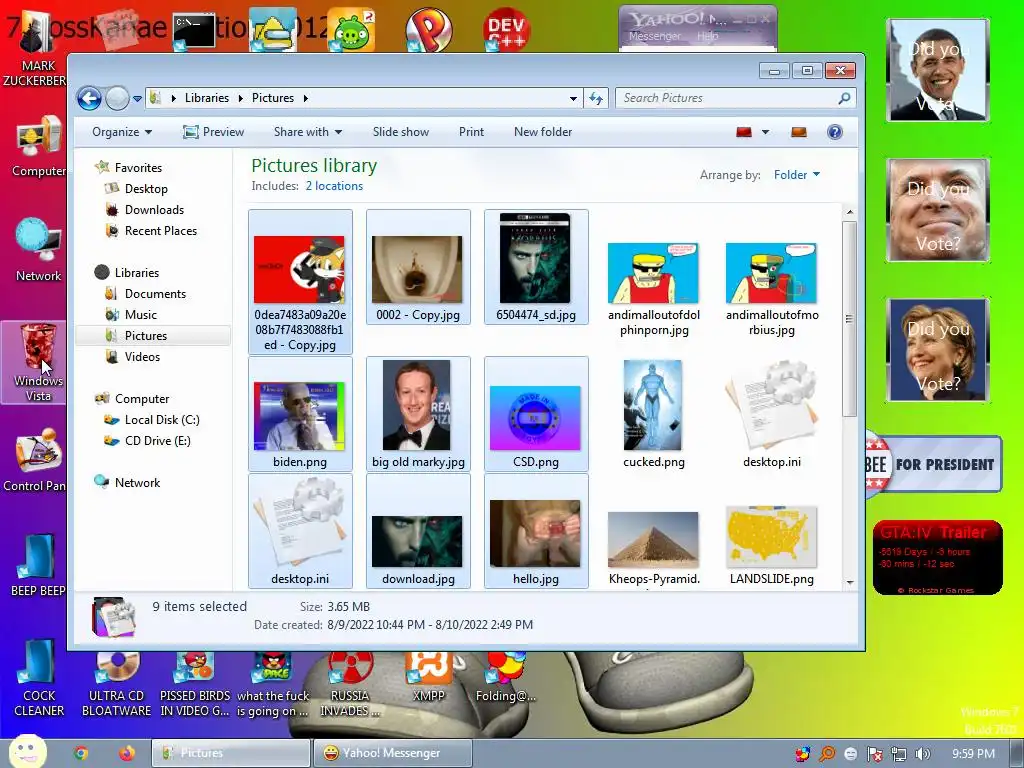Select the andimalloutofmorbius.jpg file
The width and height of the screenshot is (1024, 768).
[771, 289]
